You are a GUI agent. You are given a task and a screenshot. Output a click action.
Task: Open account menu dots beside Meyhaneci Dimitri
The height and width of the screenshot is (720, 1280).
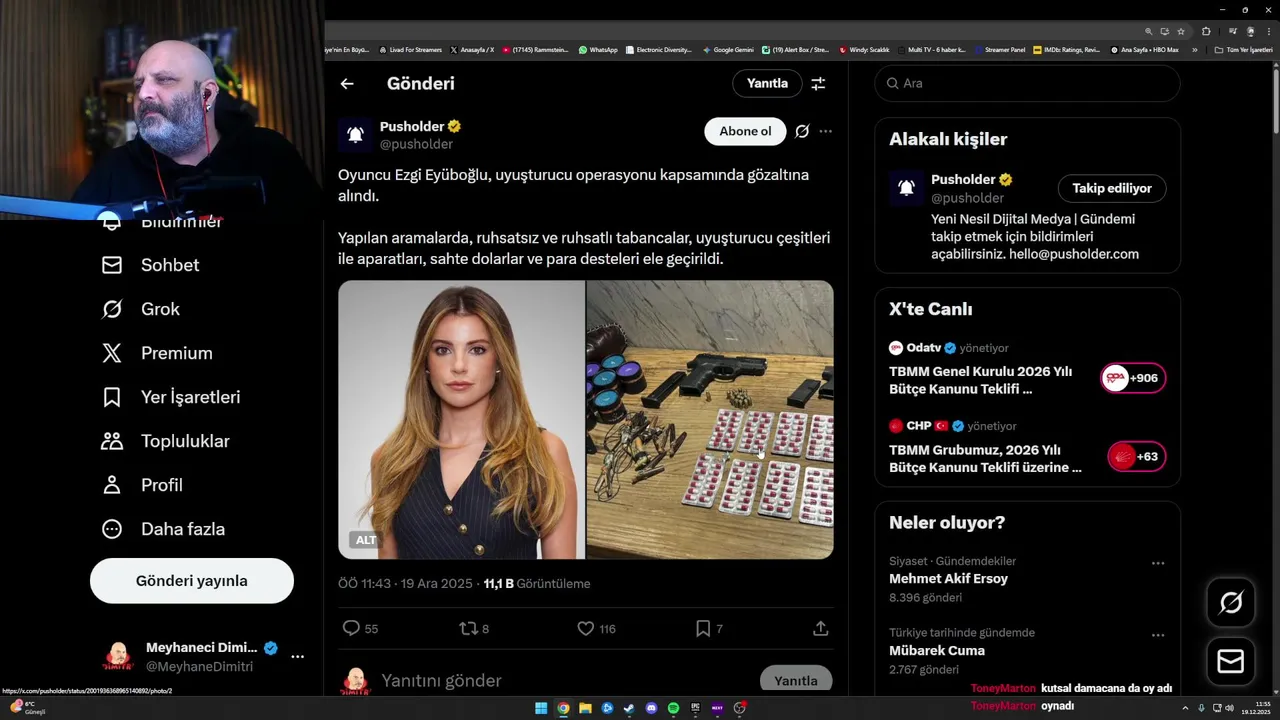298,657
